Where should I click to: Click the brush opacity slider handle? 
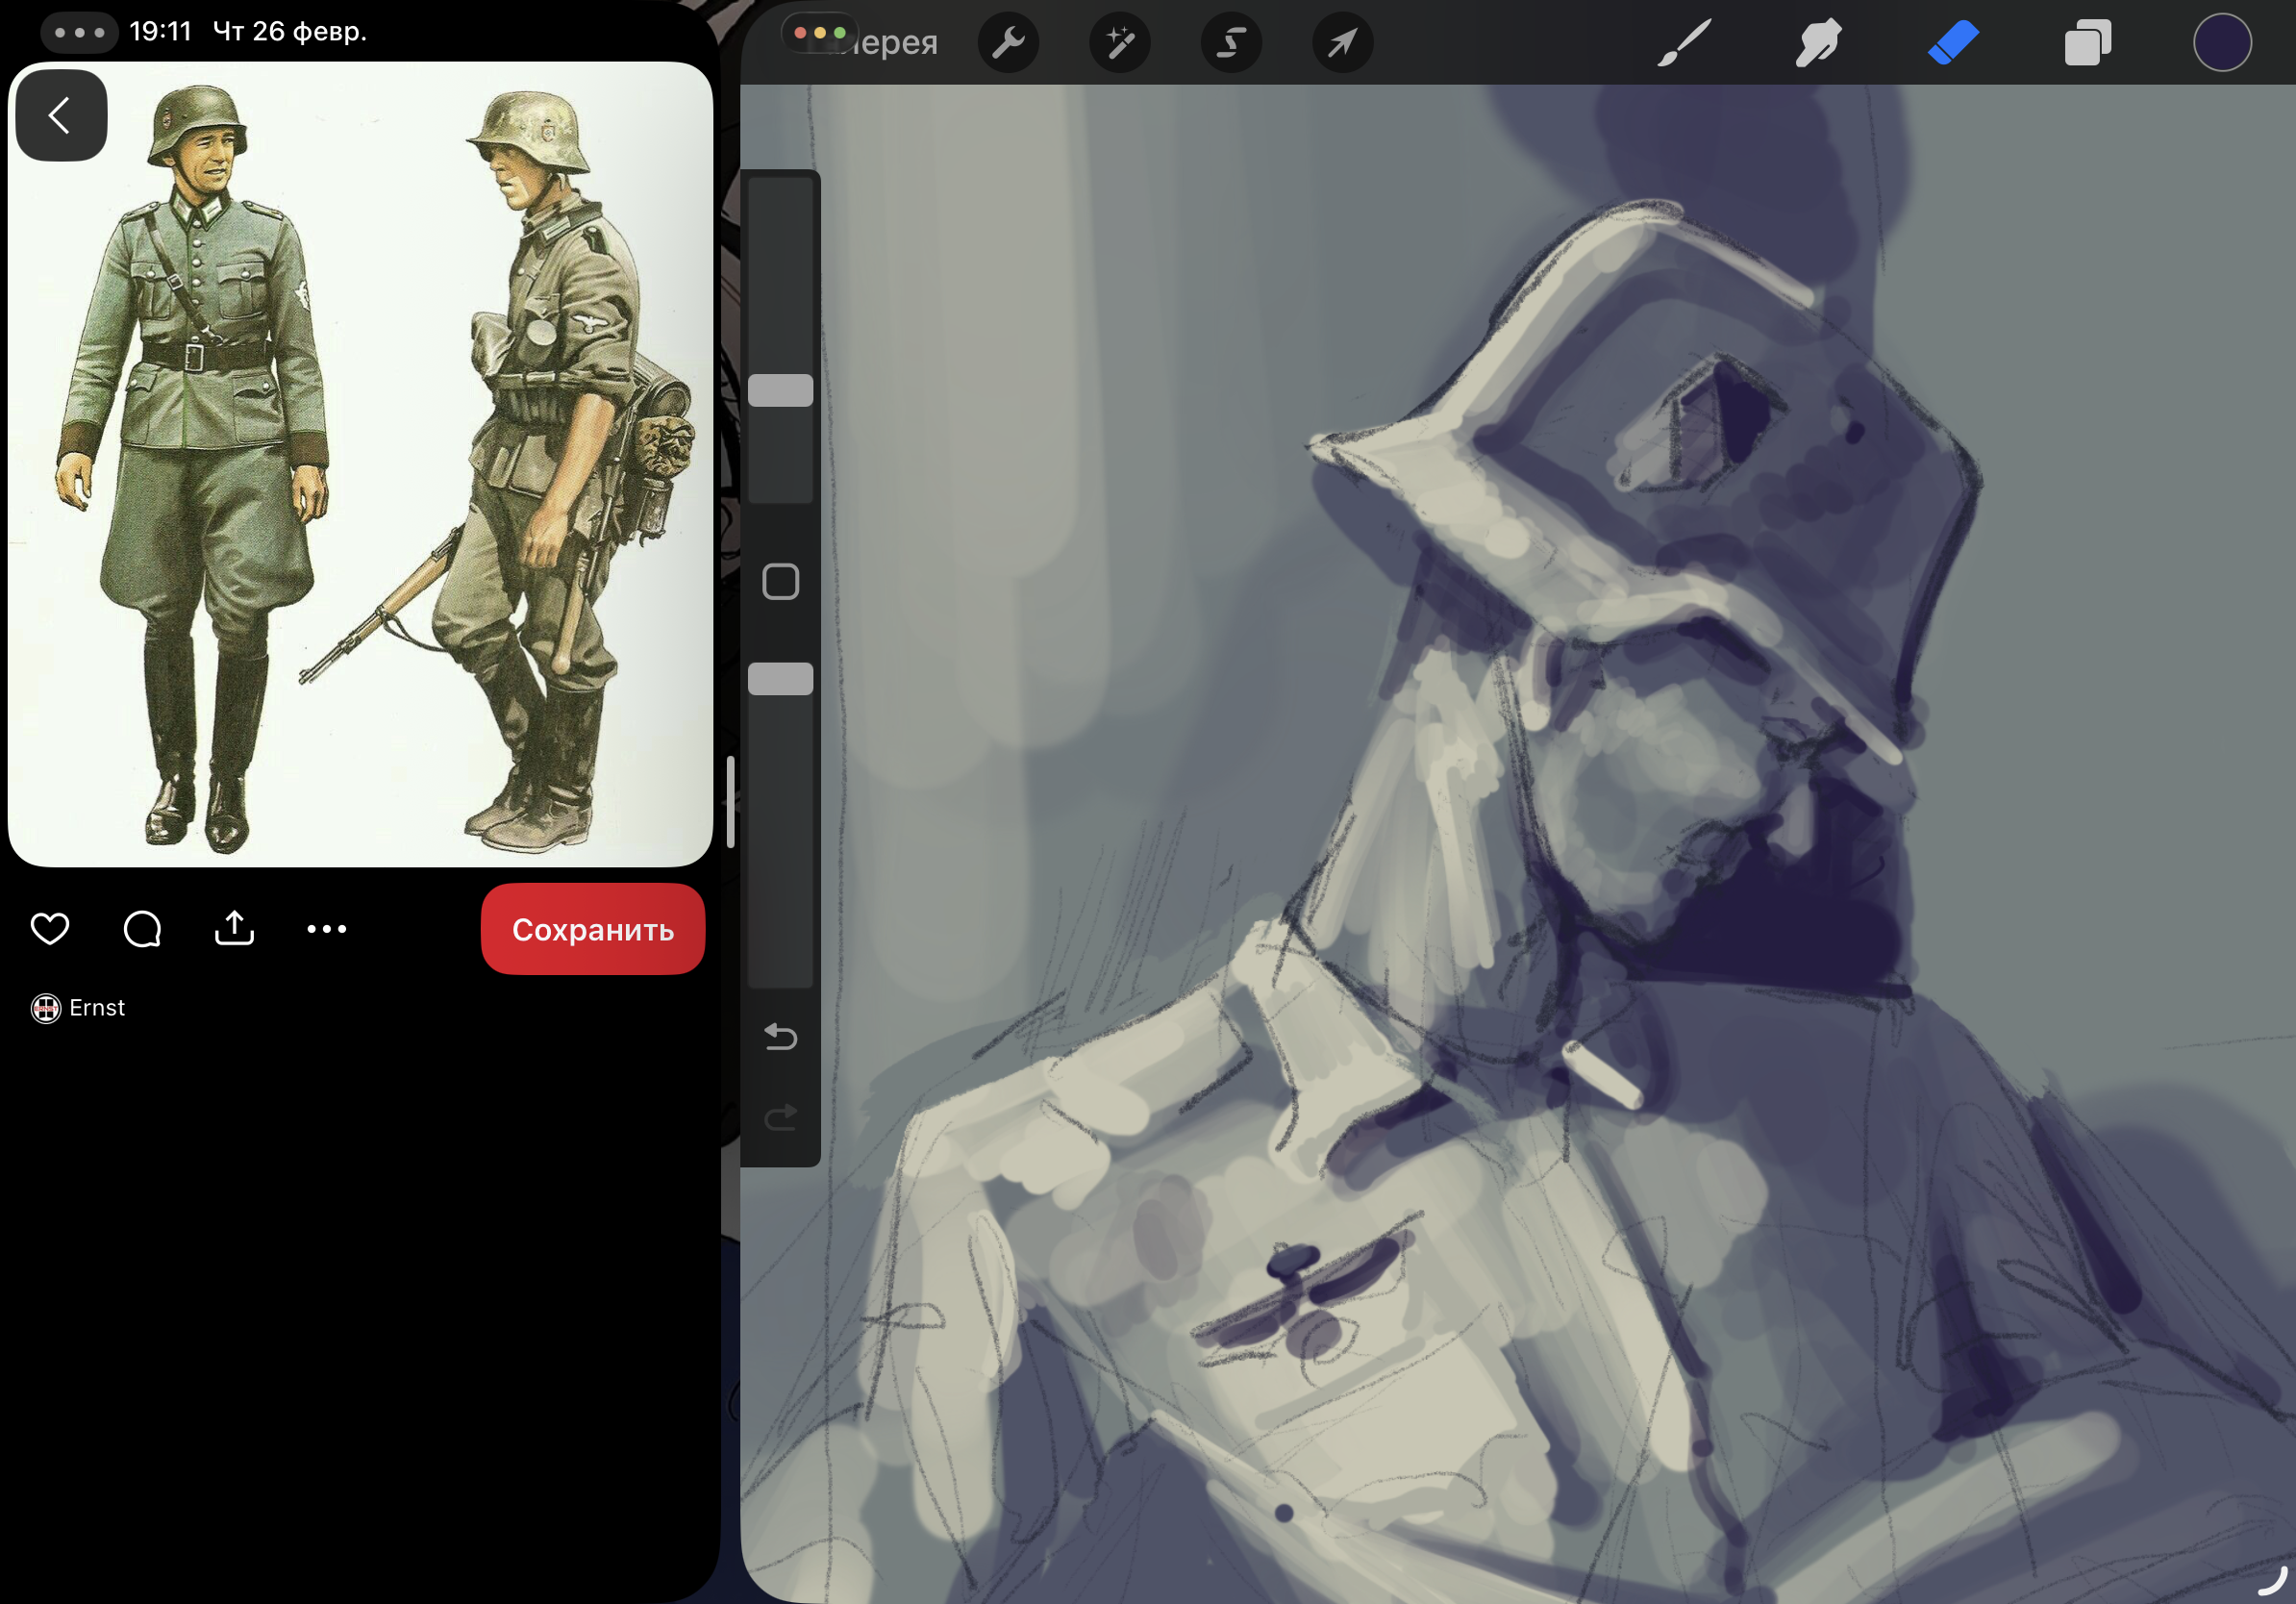click(x=780, y=679)
